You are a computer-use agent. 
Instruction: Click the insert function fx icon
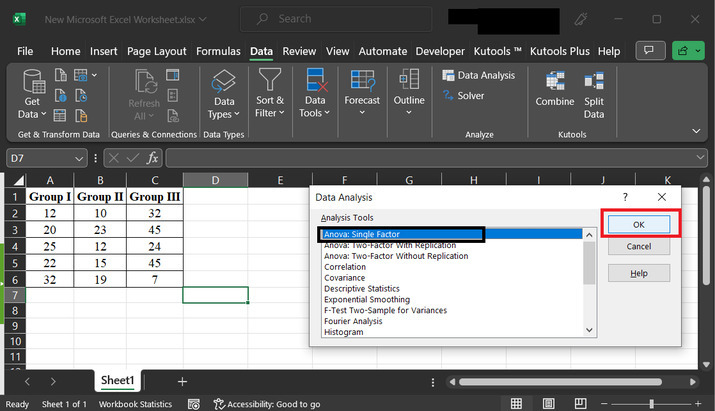(153, 158)
